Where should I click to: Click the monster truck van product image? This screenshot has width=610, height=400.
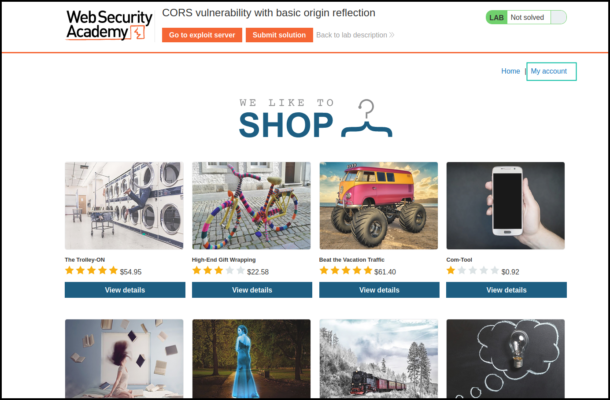point(379,205)
